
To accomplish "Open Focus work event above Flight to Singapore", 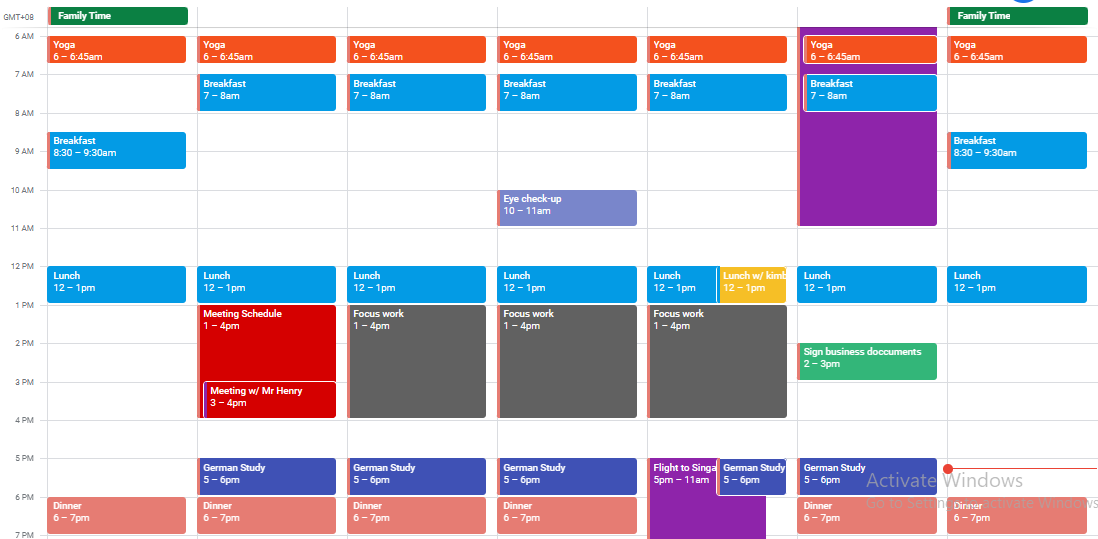I will (717, 360).
